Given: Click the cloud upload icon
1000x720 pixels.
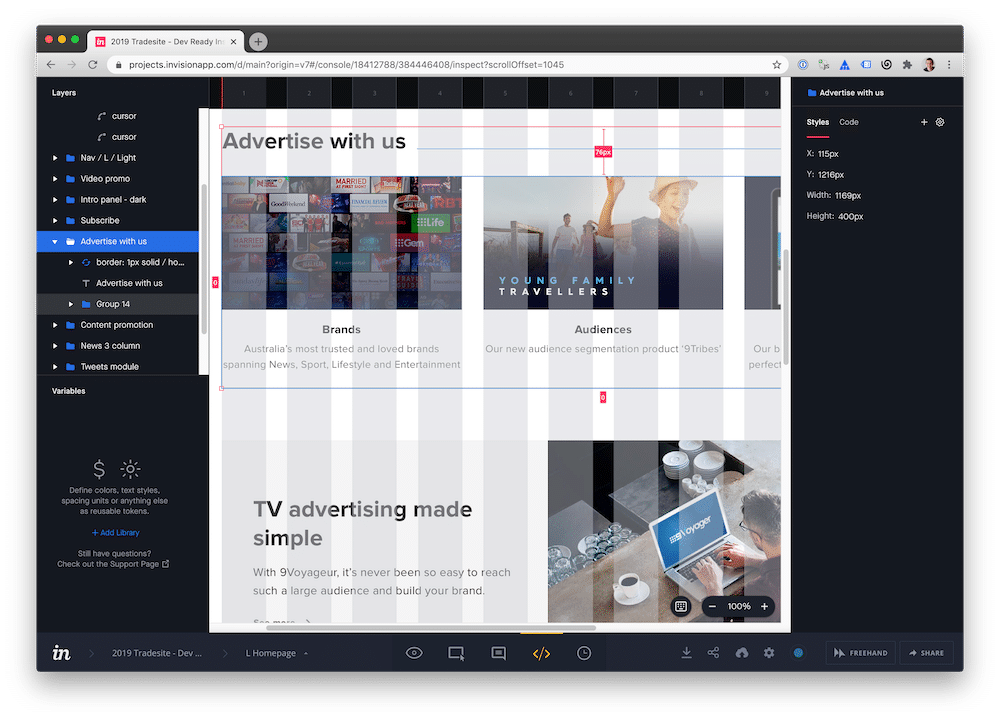Looking at the screenshot, I should pyautogui.click(x=742, y=652).
